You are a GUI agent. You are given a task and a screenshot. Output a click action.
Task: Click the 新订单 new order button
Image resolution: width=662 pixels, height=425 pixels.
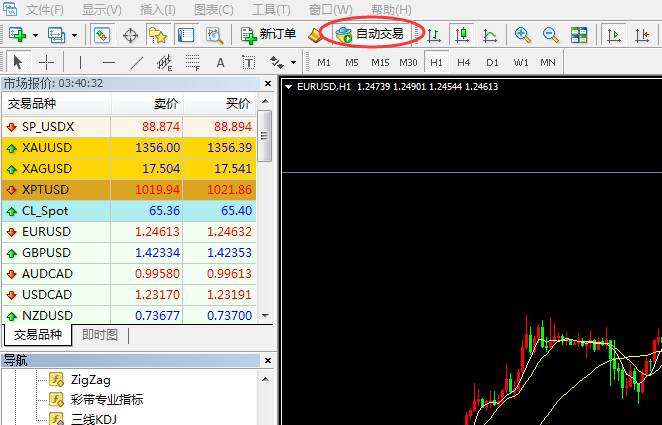268,35
